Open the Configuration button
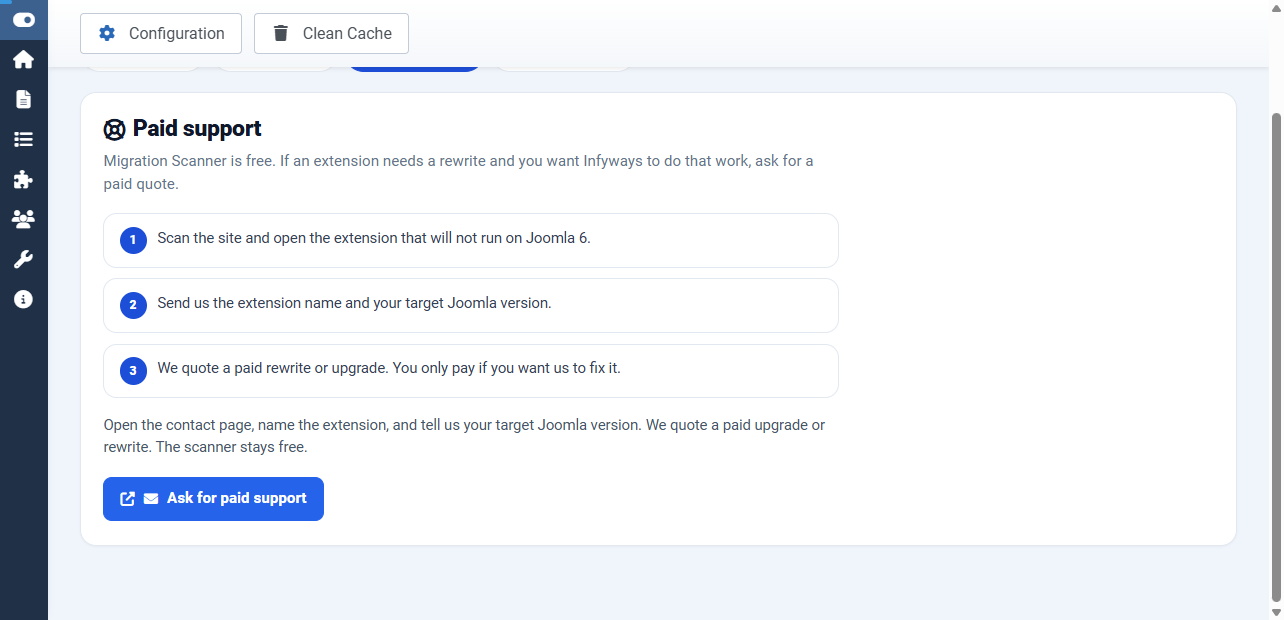The width and height of the screenshot is (1284, 620). [x=161, y=33]
